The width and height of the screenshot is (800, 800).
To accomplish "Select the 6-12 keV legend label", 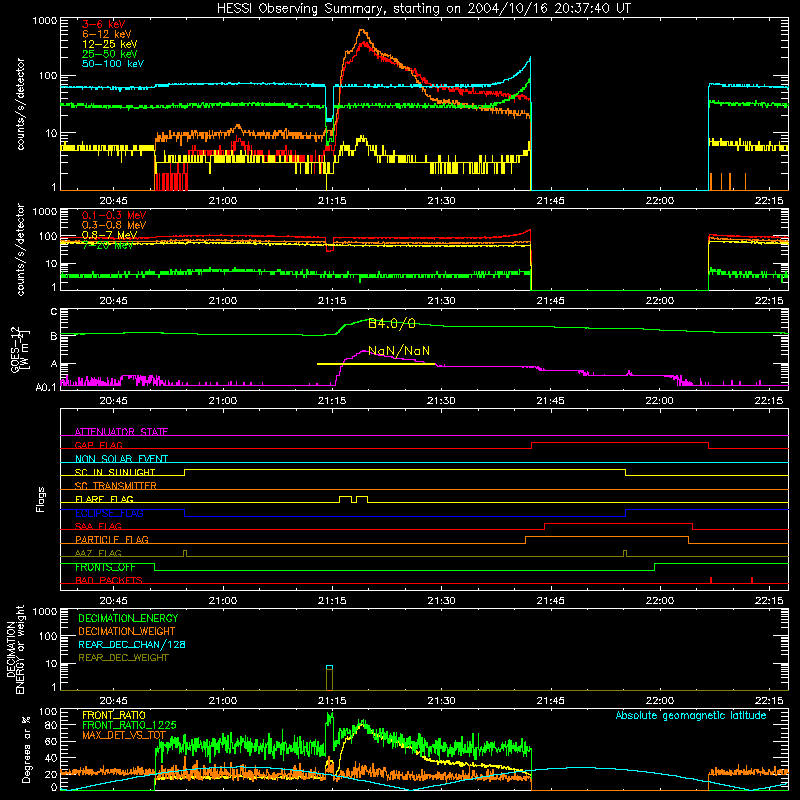I will click(x=107, y=34).
